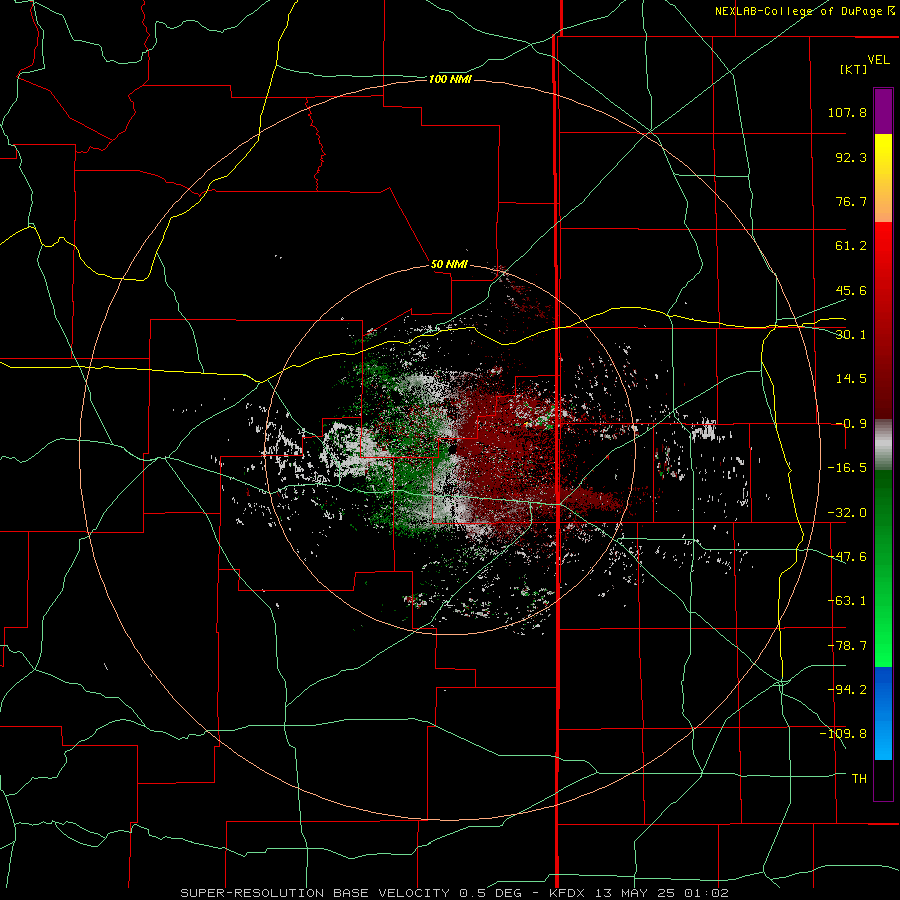Click the -16.5 legend value
This screenshot has width=900, height=900.
pos(847,468)
